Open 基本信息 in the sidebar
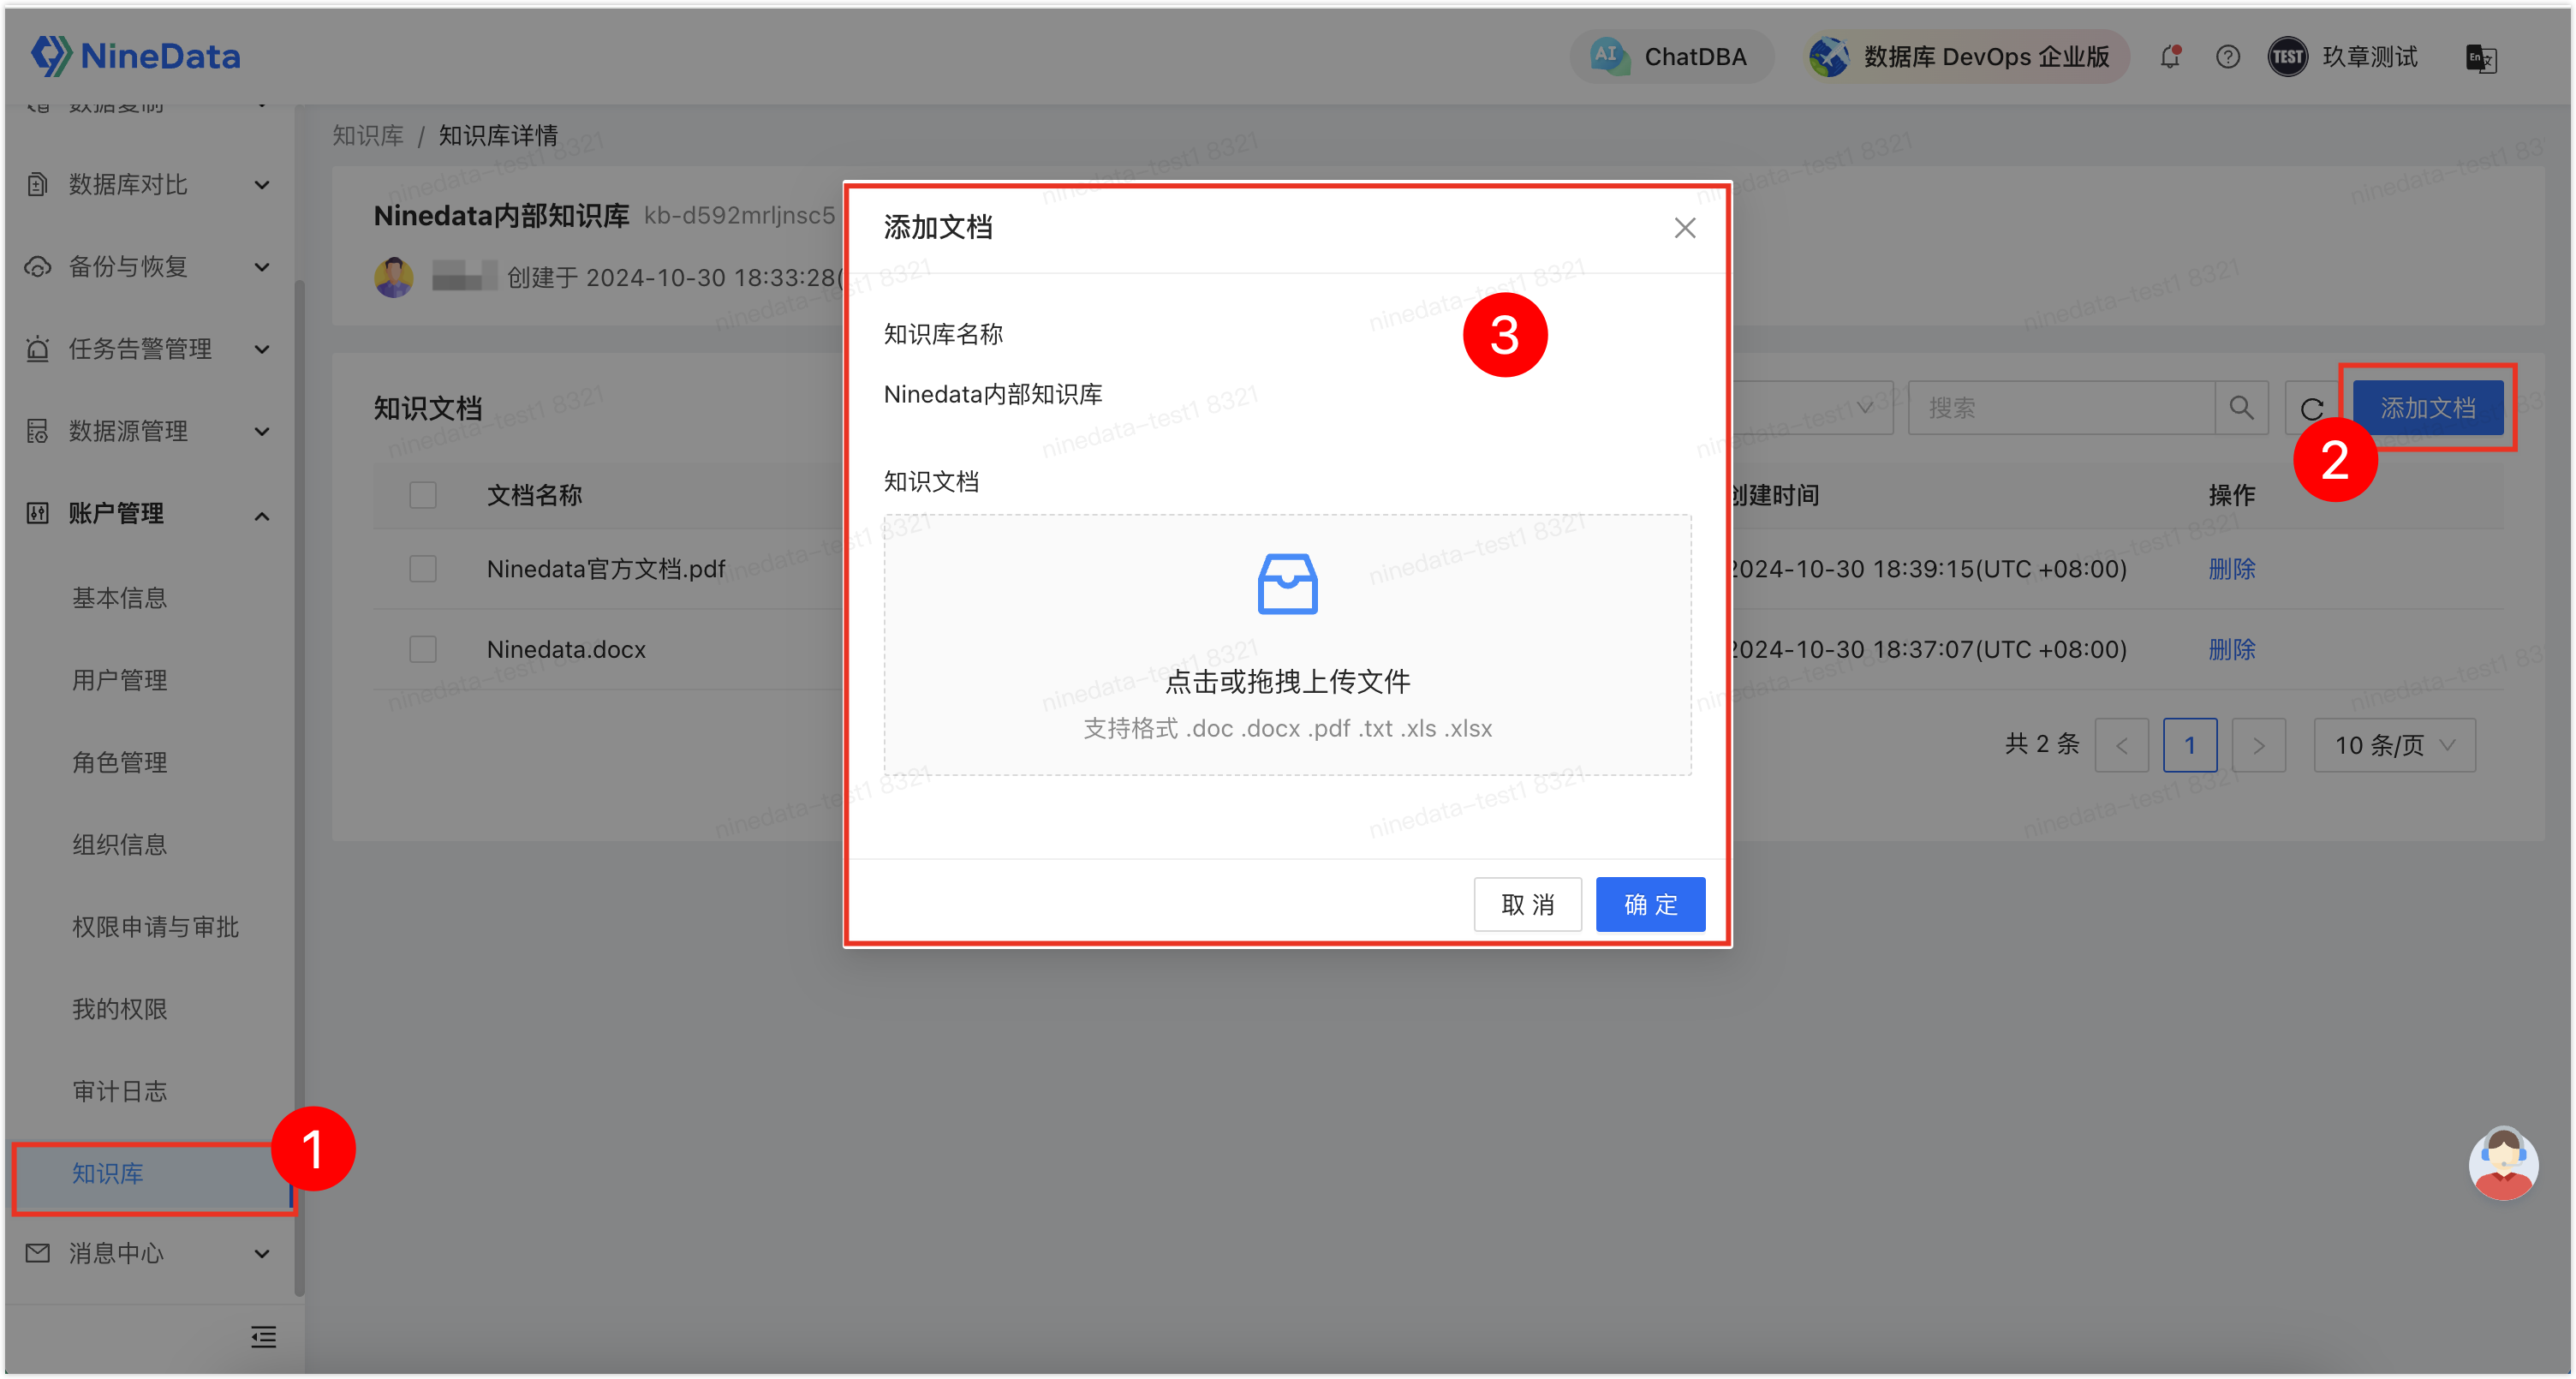2576x1379 pixels. point(119,598)
